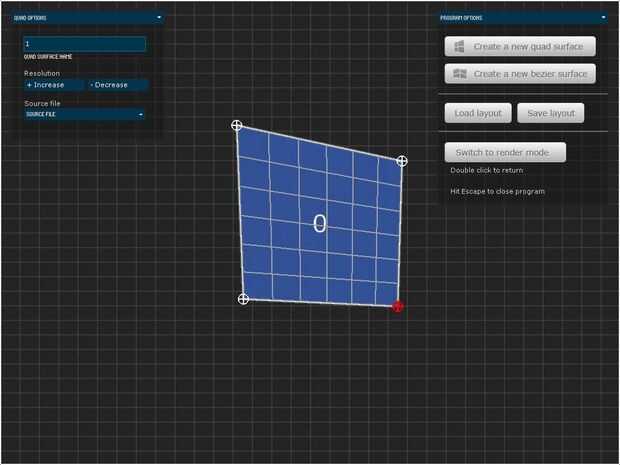
Task: Decrease the quad resolution
Action: [117, 85]
